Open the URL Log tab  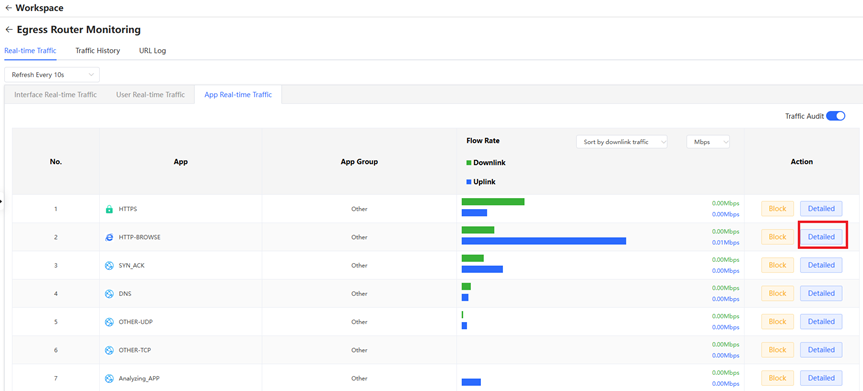point(152,51)
